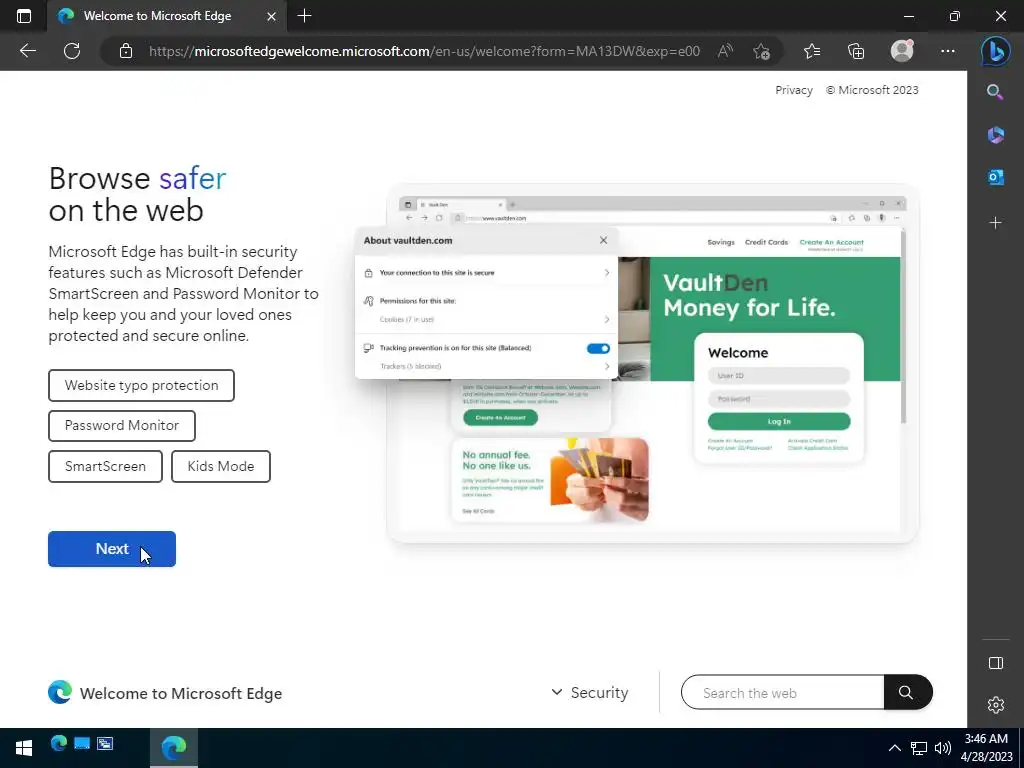Open sidebar Search tool
The width and height of the screenshot is (1024, 768).
pos(995,92)
